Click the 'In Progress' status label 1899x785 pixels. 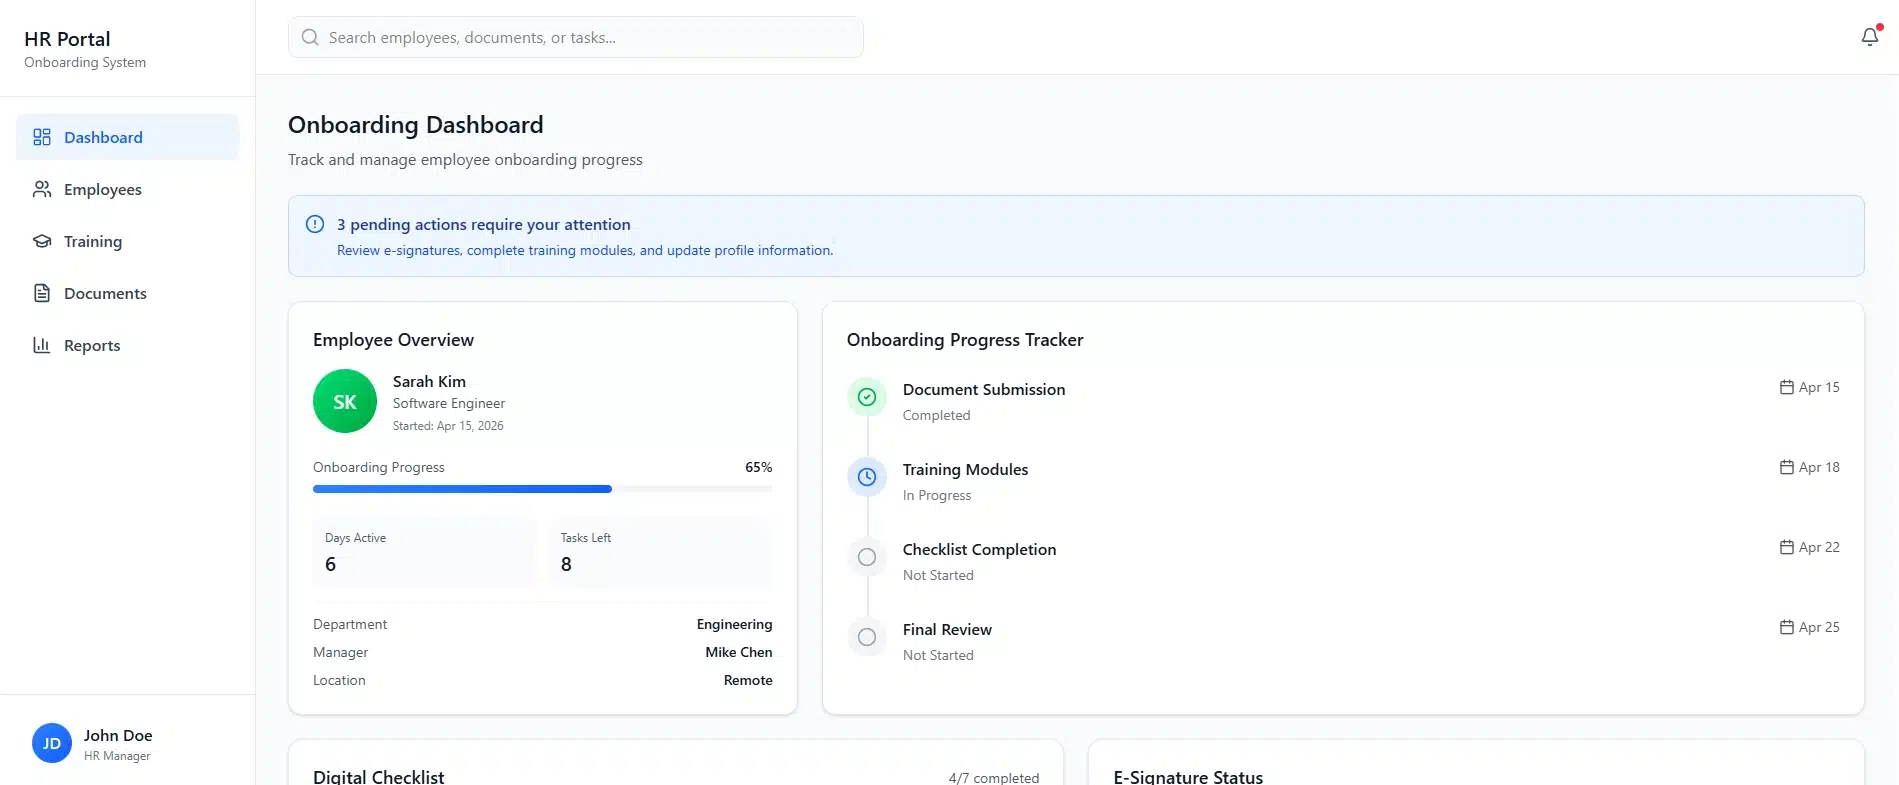pos(937,495)
